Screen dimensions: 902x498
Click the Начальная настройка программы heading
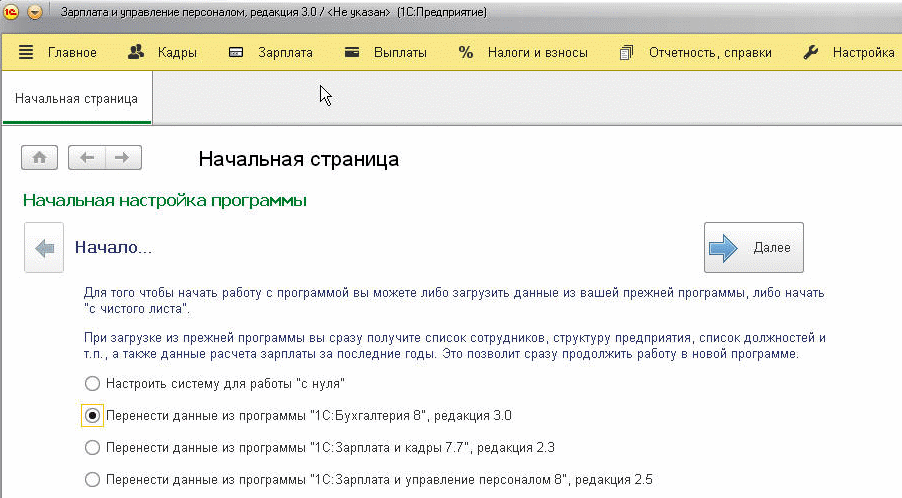[165, 201]
